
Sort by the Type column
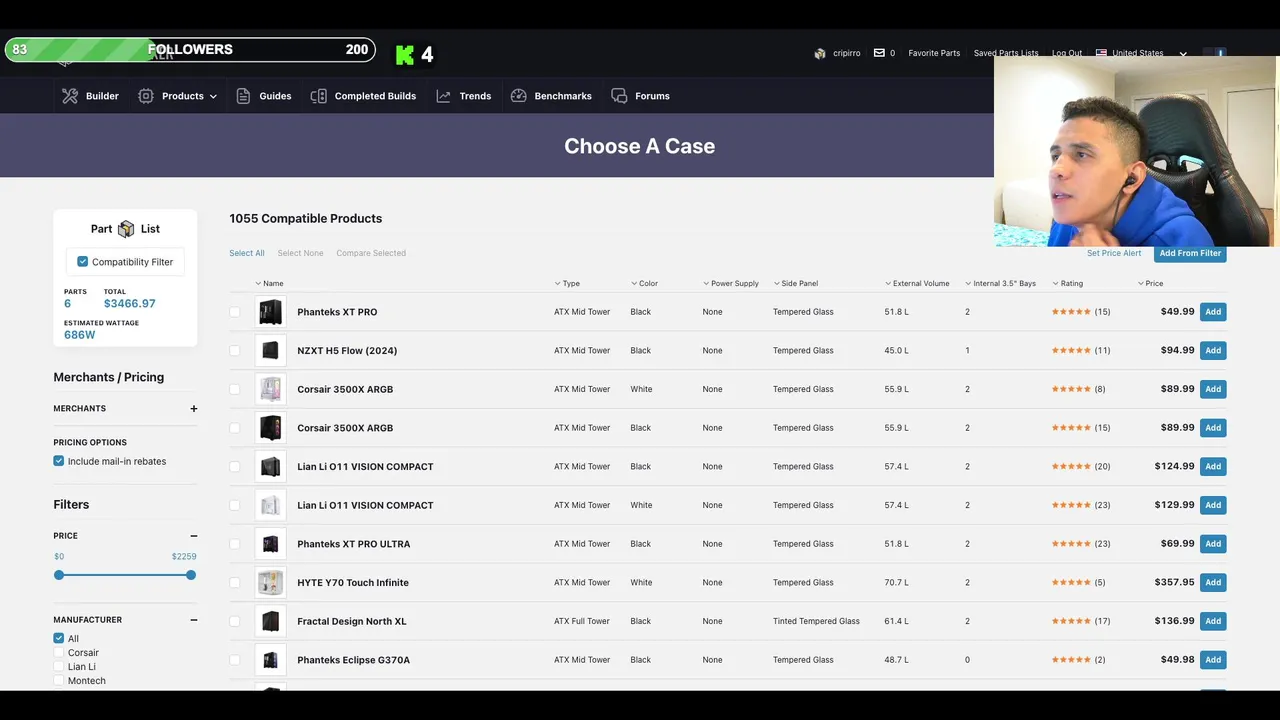coord(567,283)
